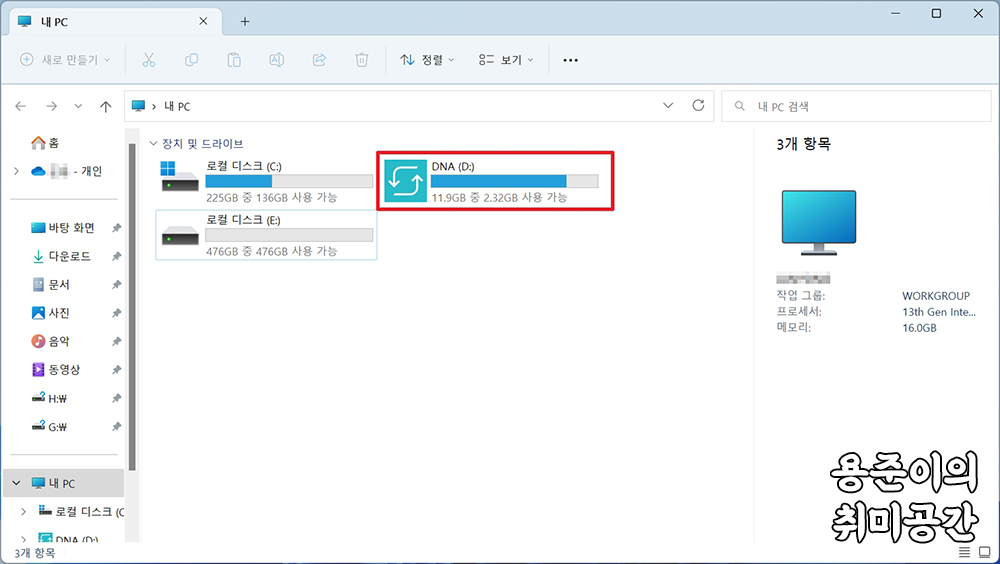Refresh the 내 PC view
The width and height of the screenshot is (1000, 564).
698,105
